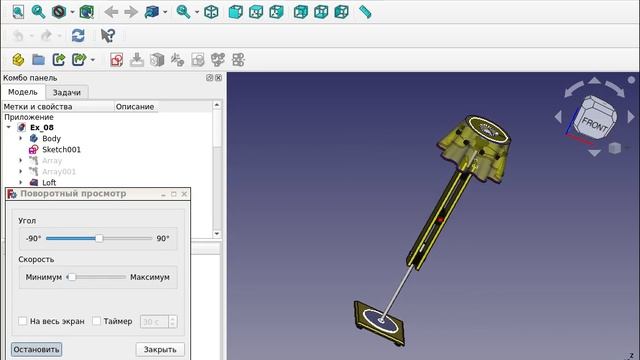Enable the Таймер checkbox
The image size is (640, 360).
[x=96, y=321]
